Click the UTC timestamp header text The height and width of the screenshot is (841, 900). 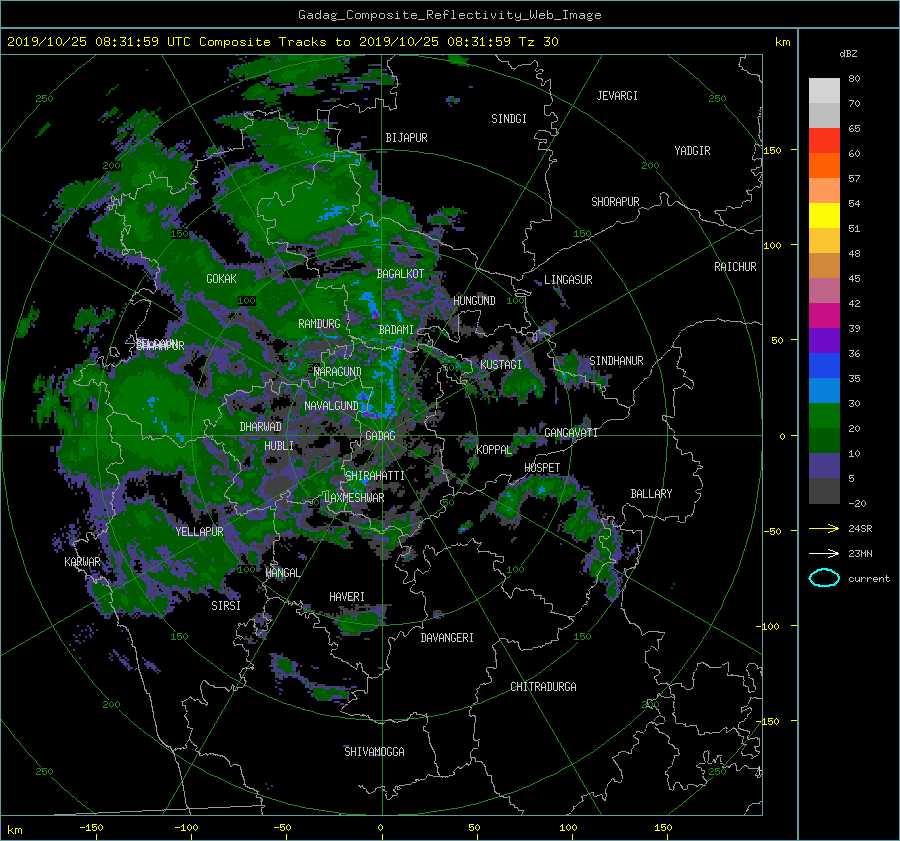click(x=282, y=42)
